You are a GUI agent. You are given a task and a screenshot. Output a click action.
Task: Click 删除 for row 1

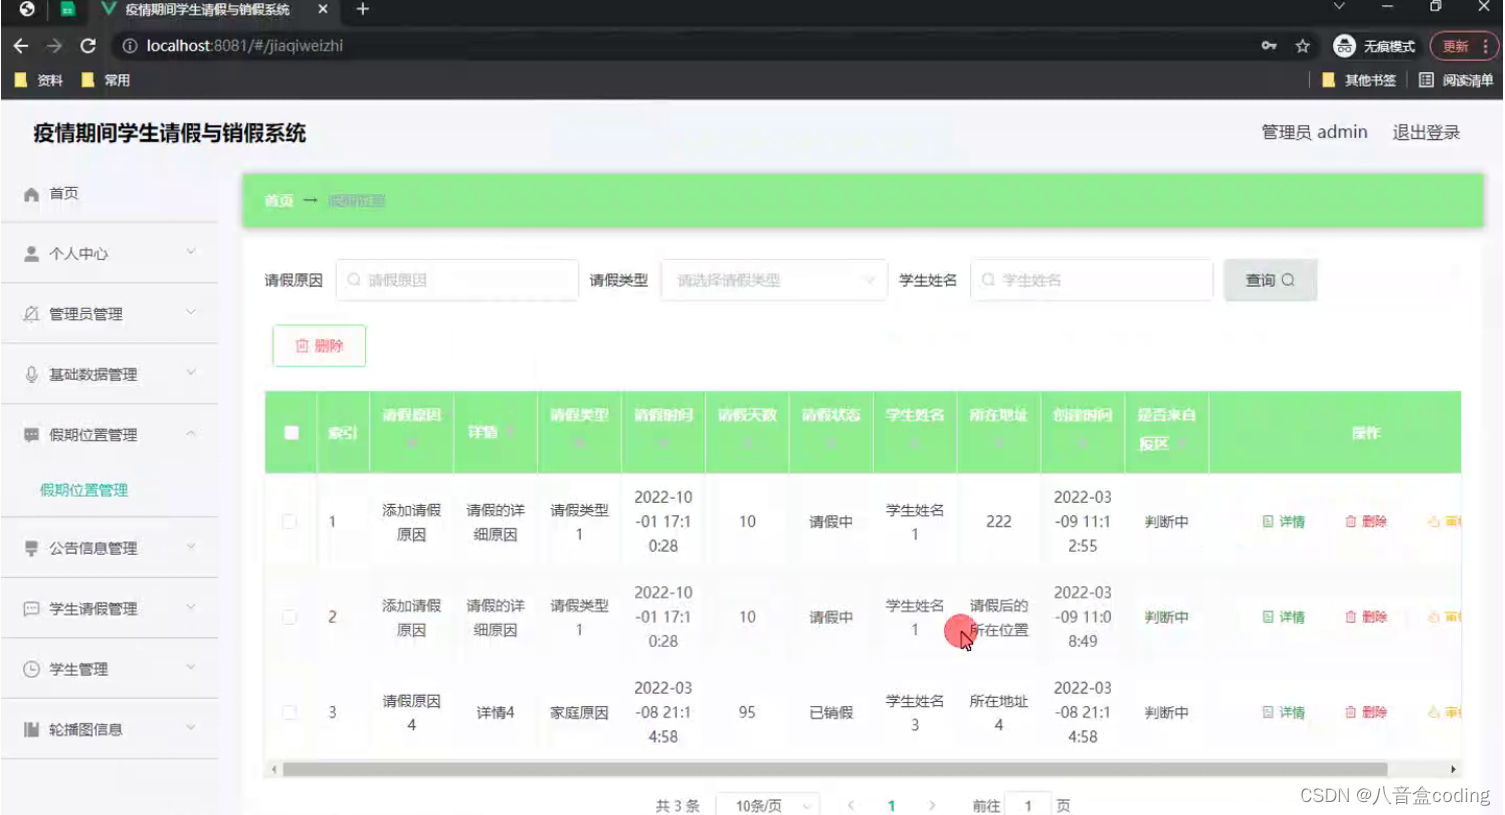(x=1366, y=522)
